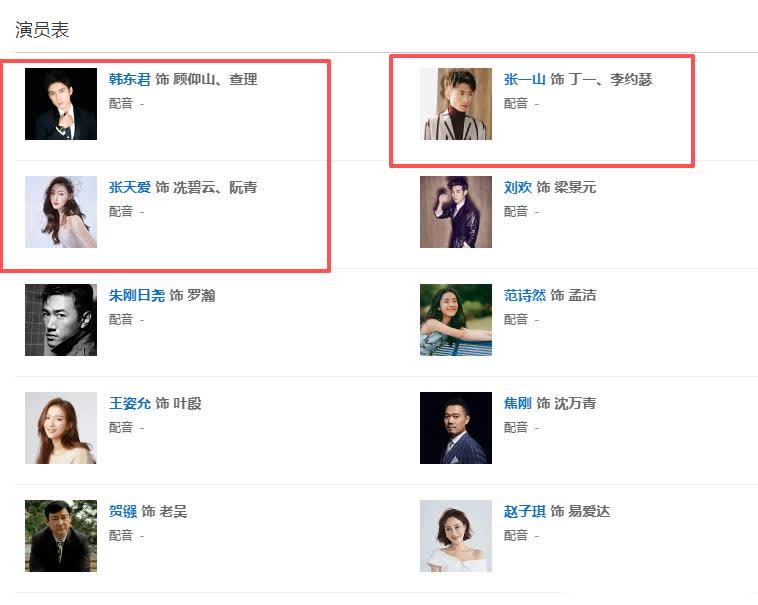Image resolution: width=758 pixels, height=605 pixels.
Task: Click 朱刚日尧's black-and-white portrait
Action: point(61,320)
